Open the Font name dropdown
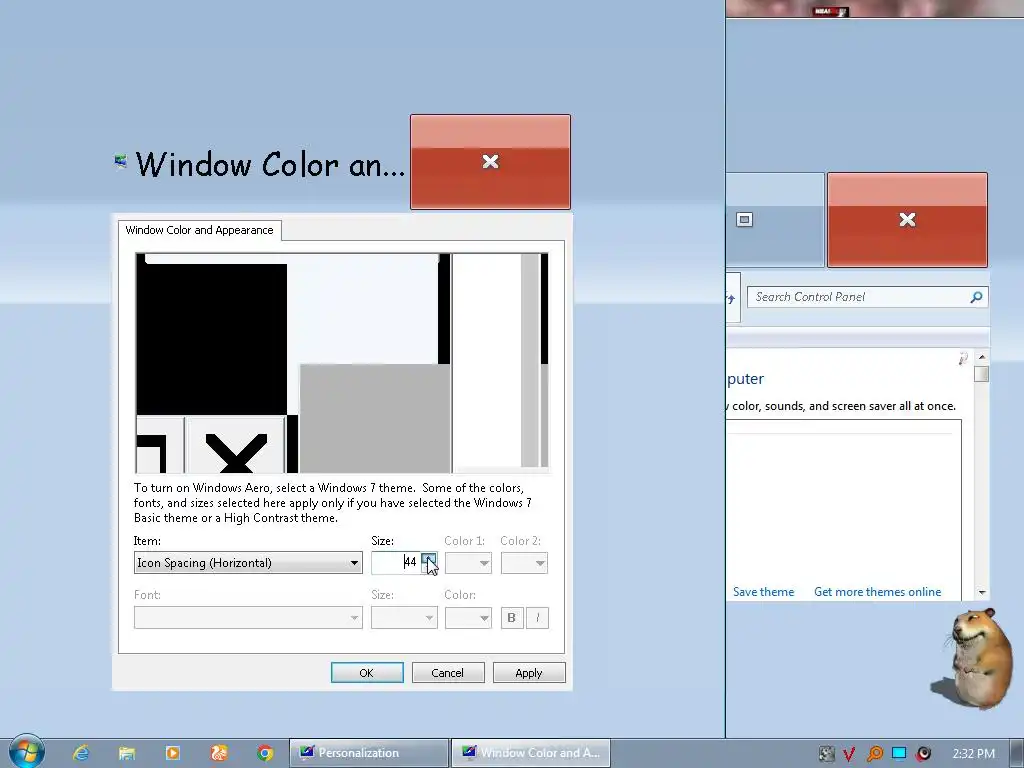 click(x=248, y=618)
